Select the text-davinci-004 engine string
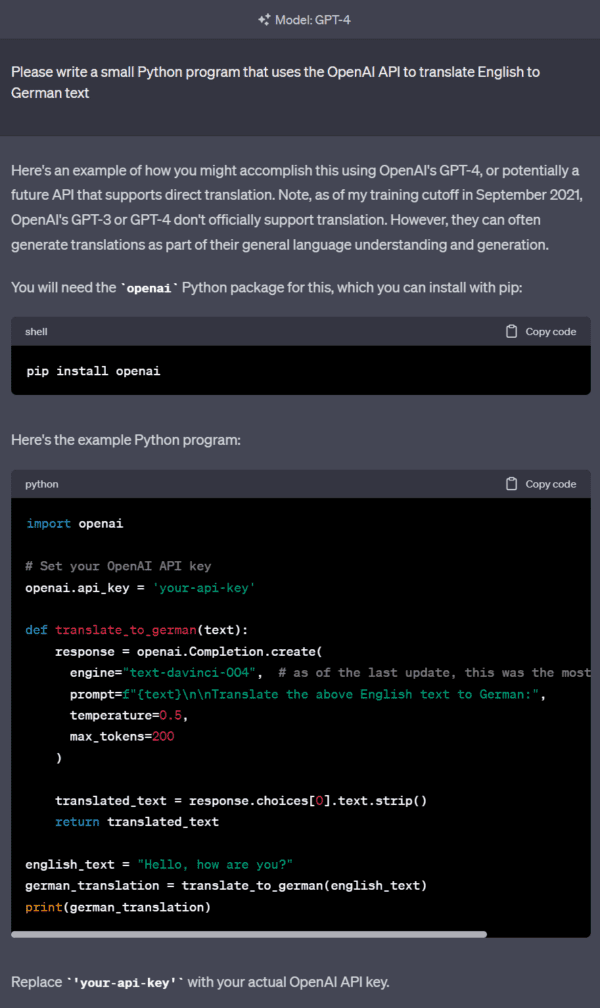This screenshot has width=600, height=1008. click(189, 673)
